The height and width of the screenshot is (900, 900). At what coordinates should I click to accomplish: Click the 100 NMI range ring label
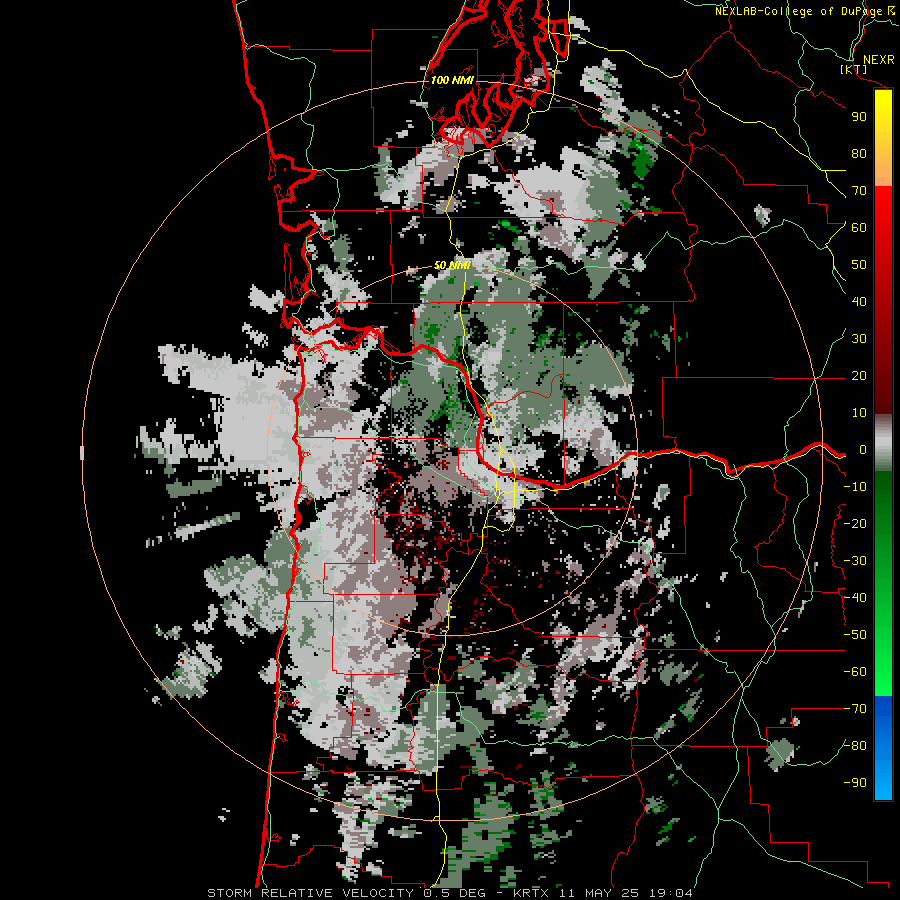[x=452, y=80]
